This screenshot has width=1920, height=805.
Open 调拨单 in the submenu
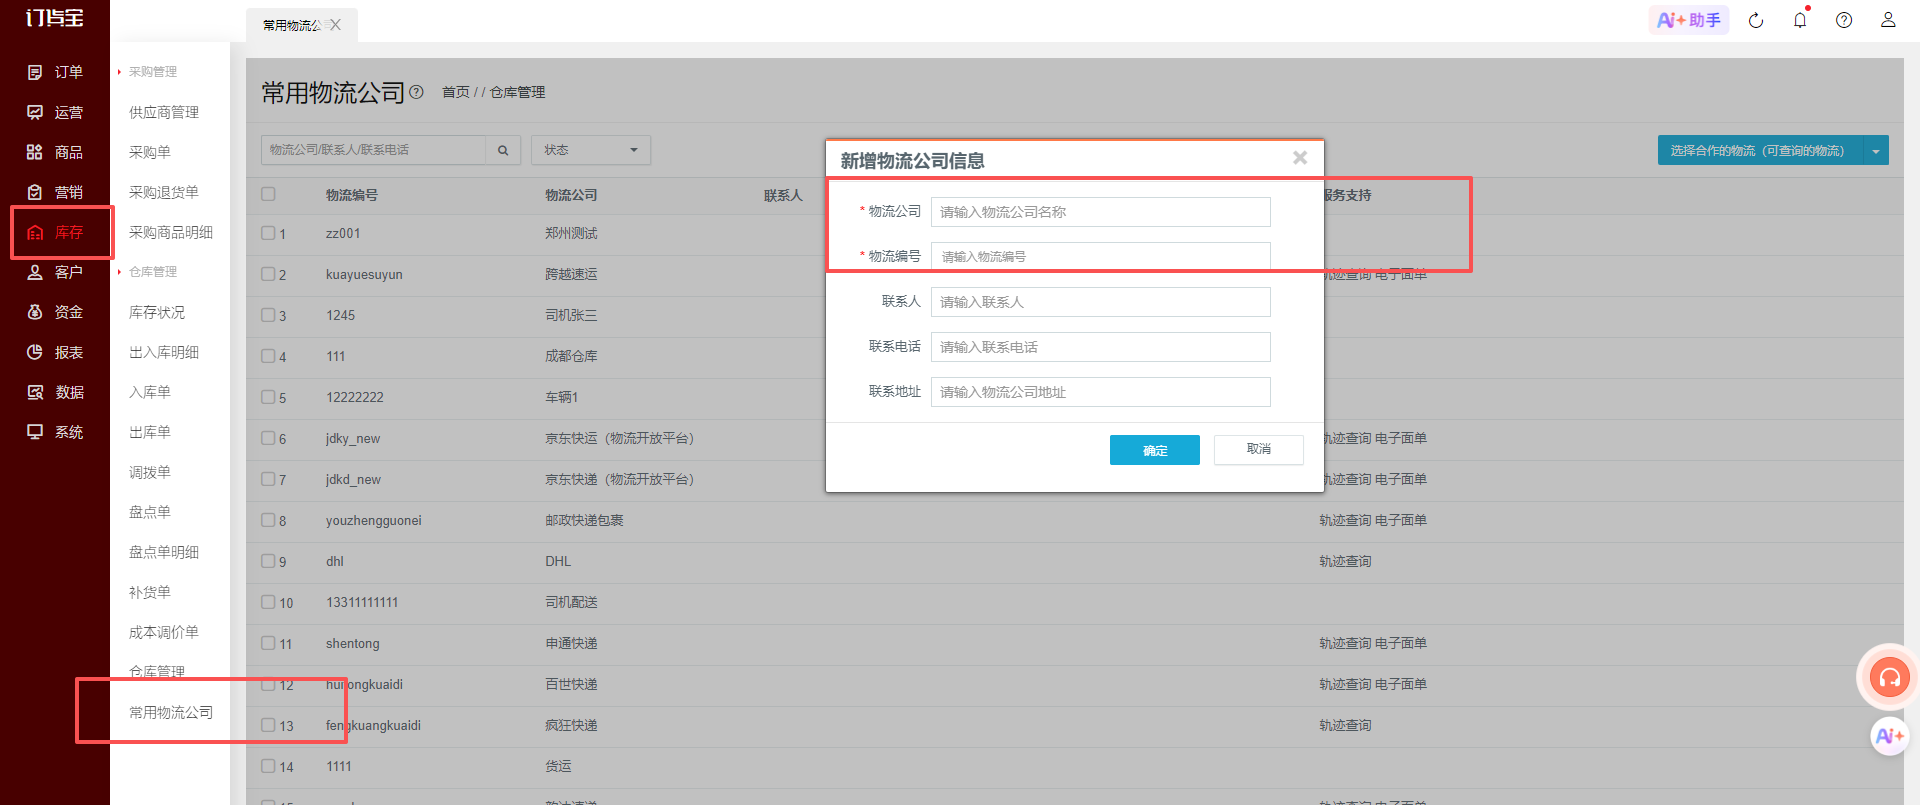click(150, 472)
